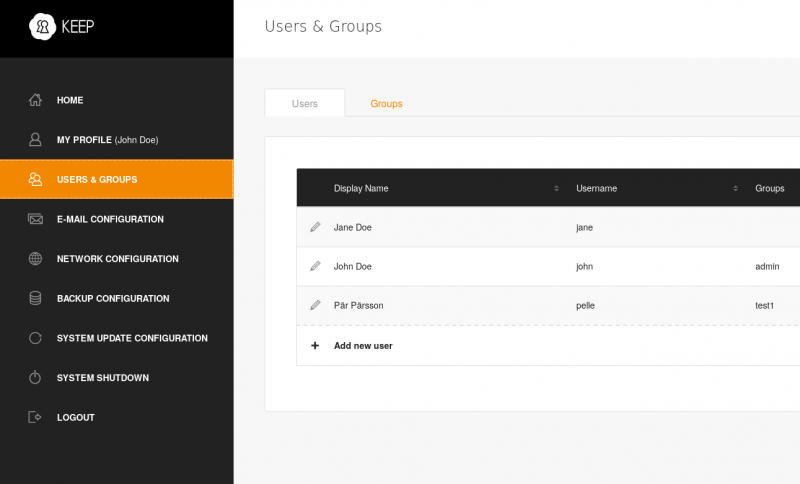This screenshot has height=484, width=800.
Task: Click the Groups column header
Action: tap(770, 188)
